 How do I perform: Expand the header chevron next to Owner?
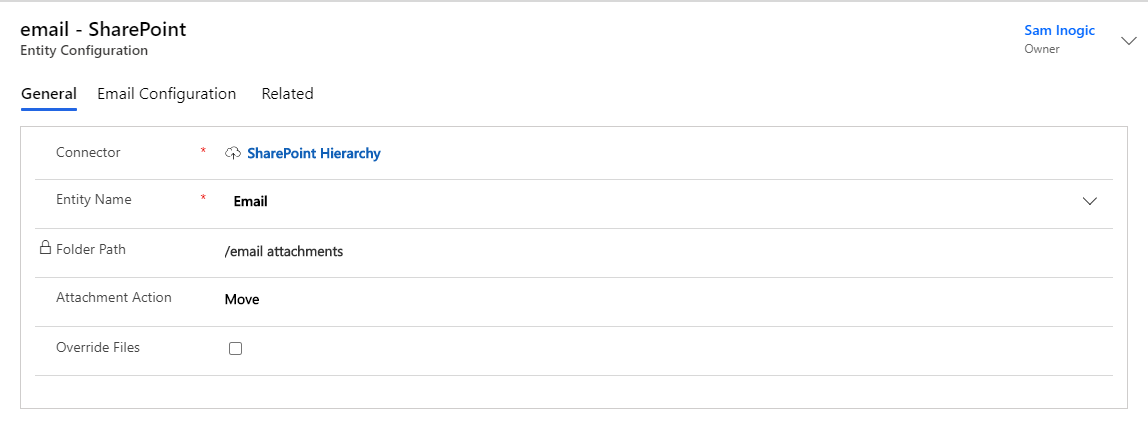click(1128, 41)
